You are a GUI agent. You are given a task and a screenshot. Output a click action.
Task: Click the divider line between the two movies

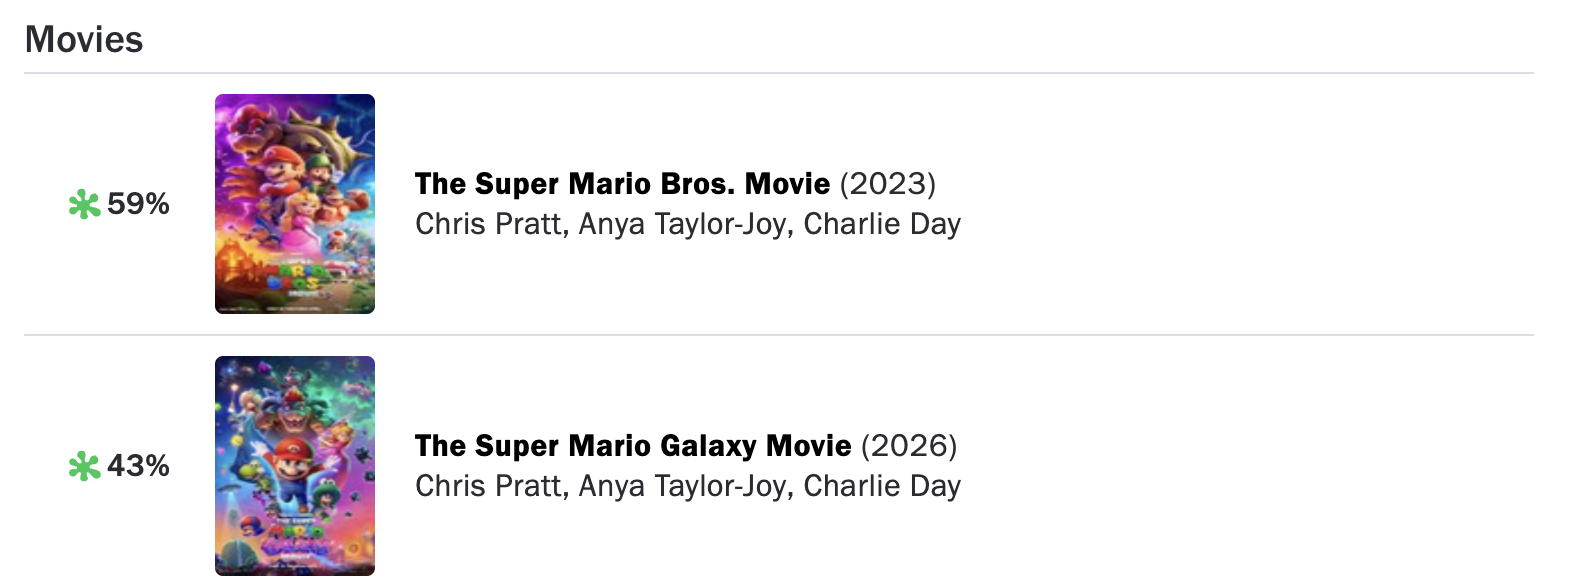pyautogui.click(x=778, y=335)
